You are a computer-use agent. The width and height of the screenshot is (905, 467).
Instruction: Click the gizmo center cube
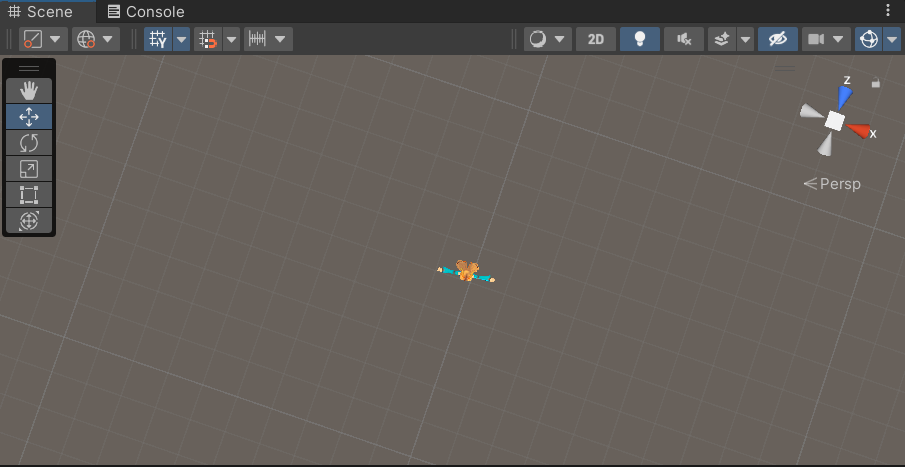point(834,120)
